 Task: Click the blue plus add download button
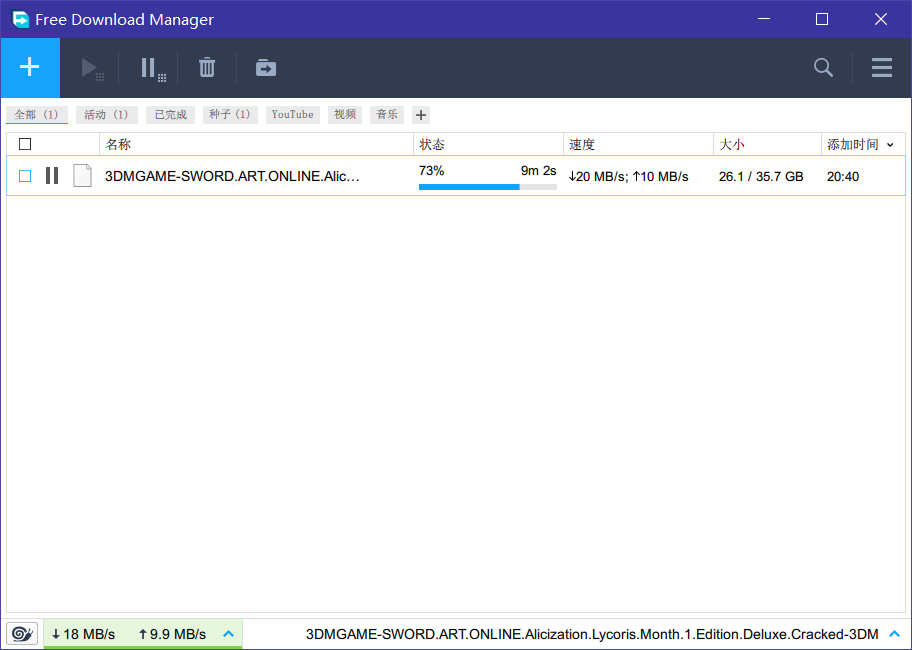click(x=30, y=67)
